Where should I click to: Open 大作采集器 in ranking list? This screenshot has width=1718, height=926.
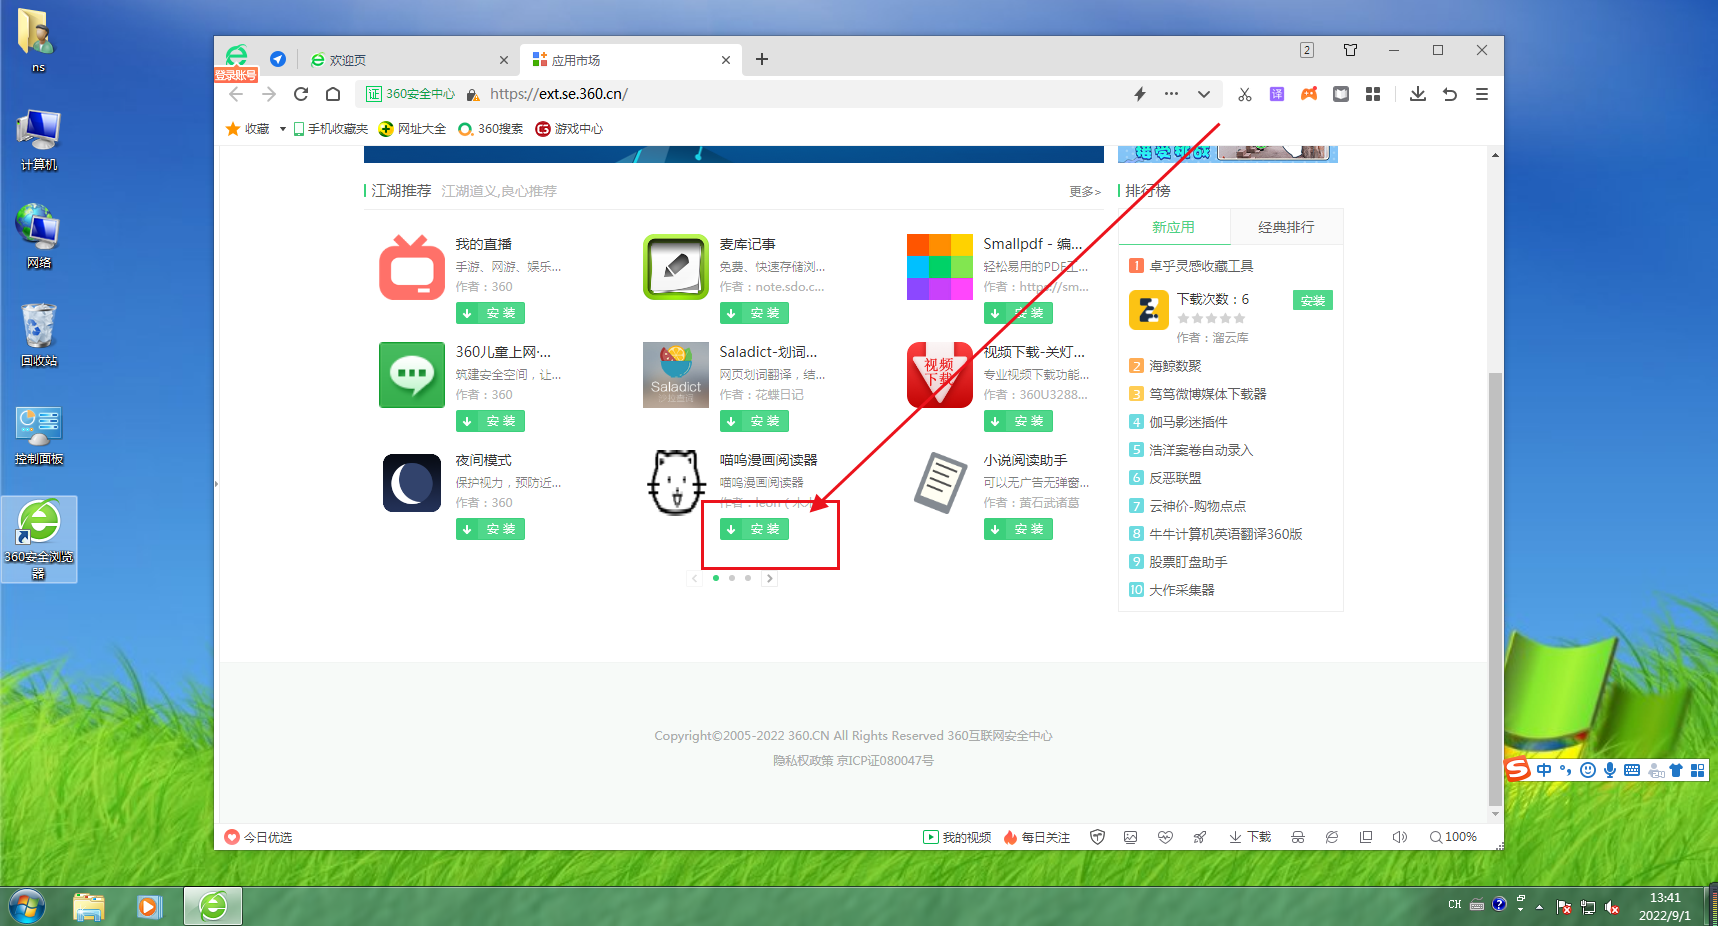tap(1181, 590)
